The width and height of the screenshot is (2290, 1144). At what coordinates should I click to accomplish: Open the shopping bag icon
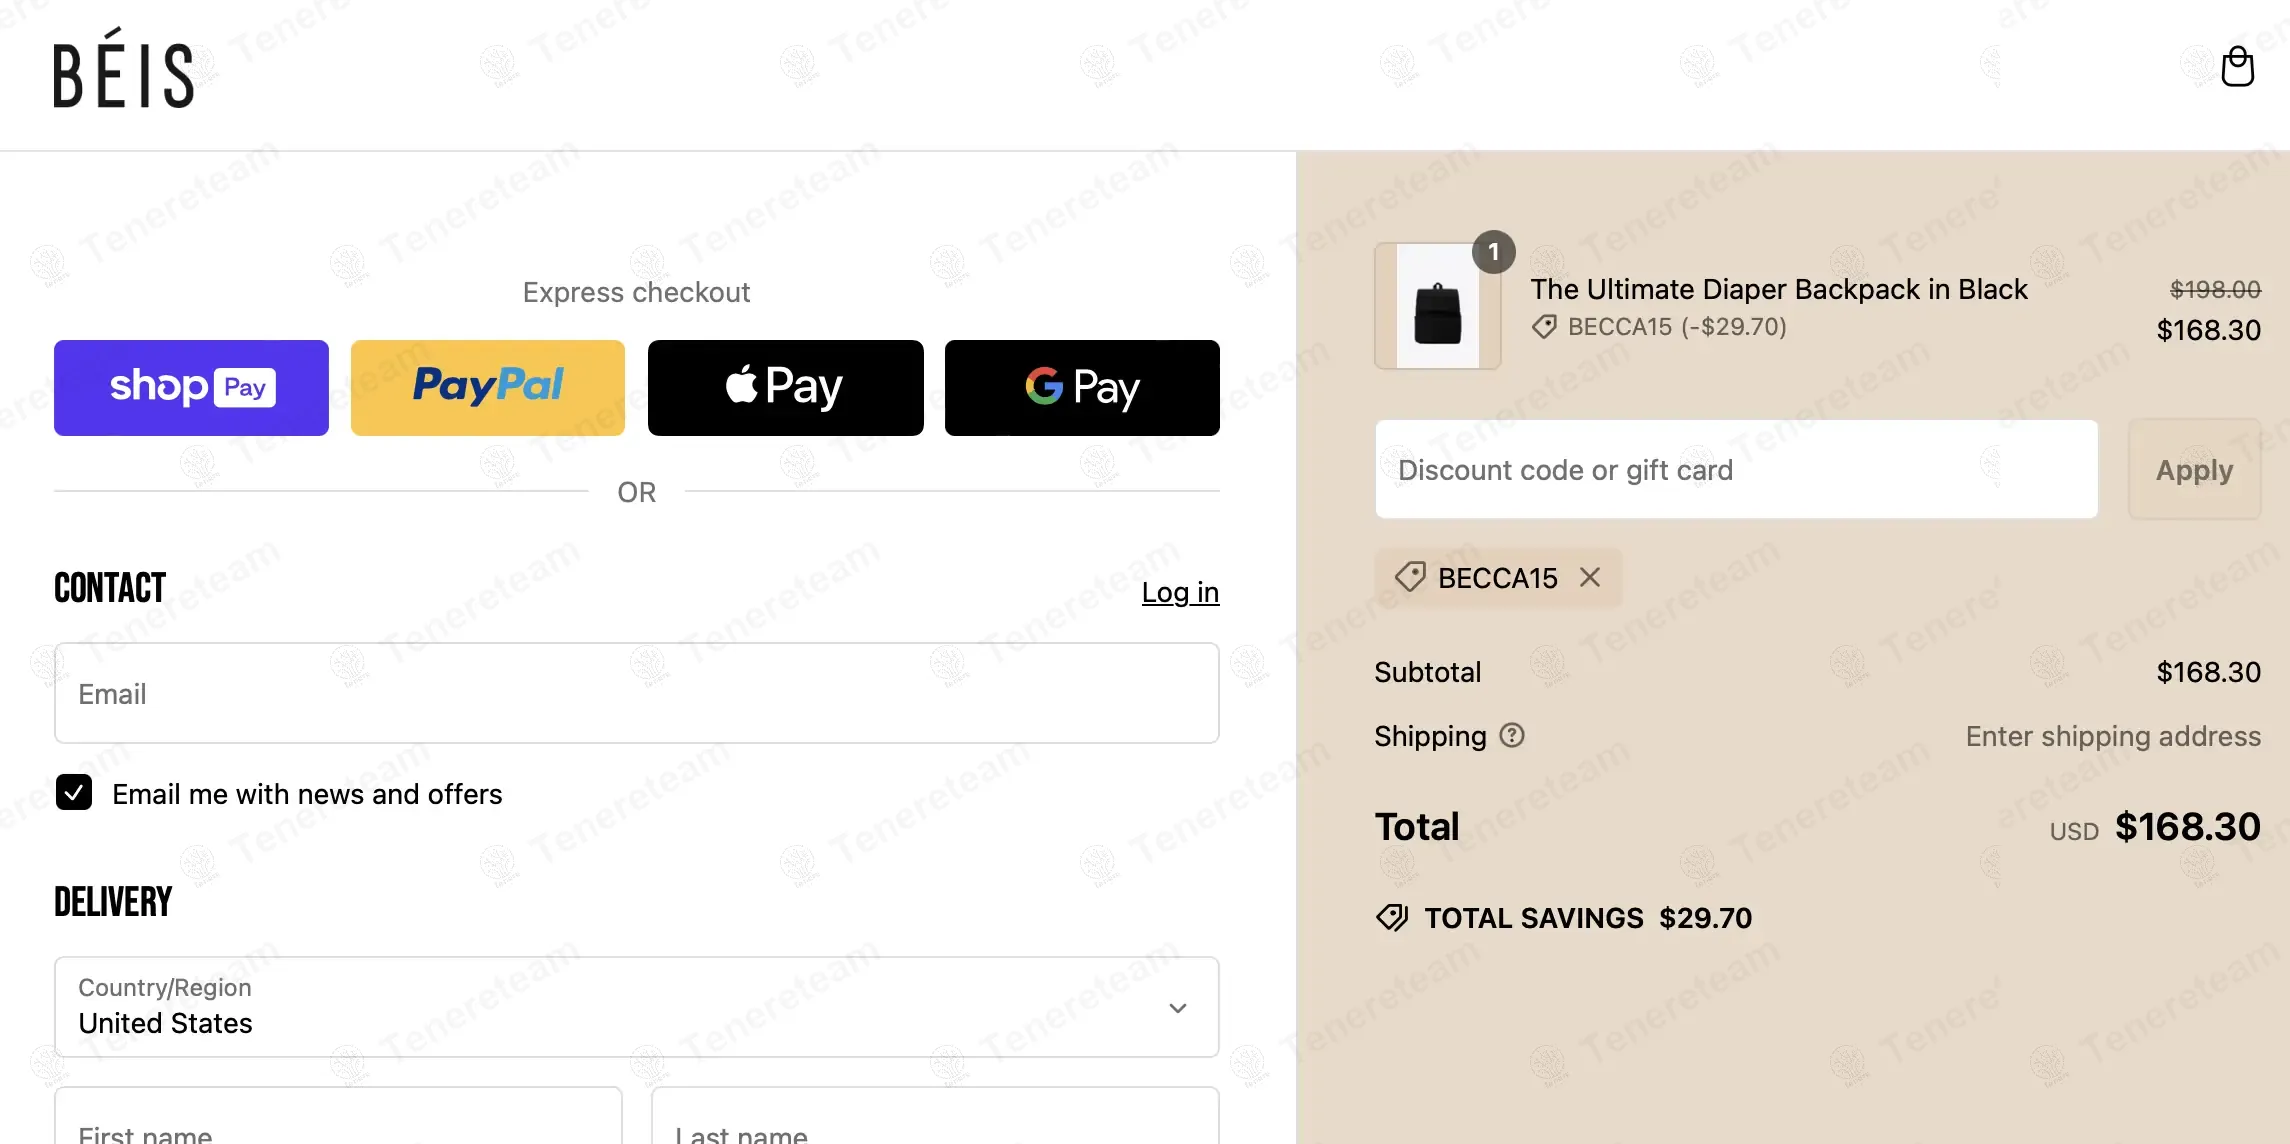(x=2237, y=66)
